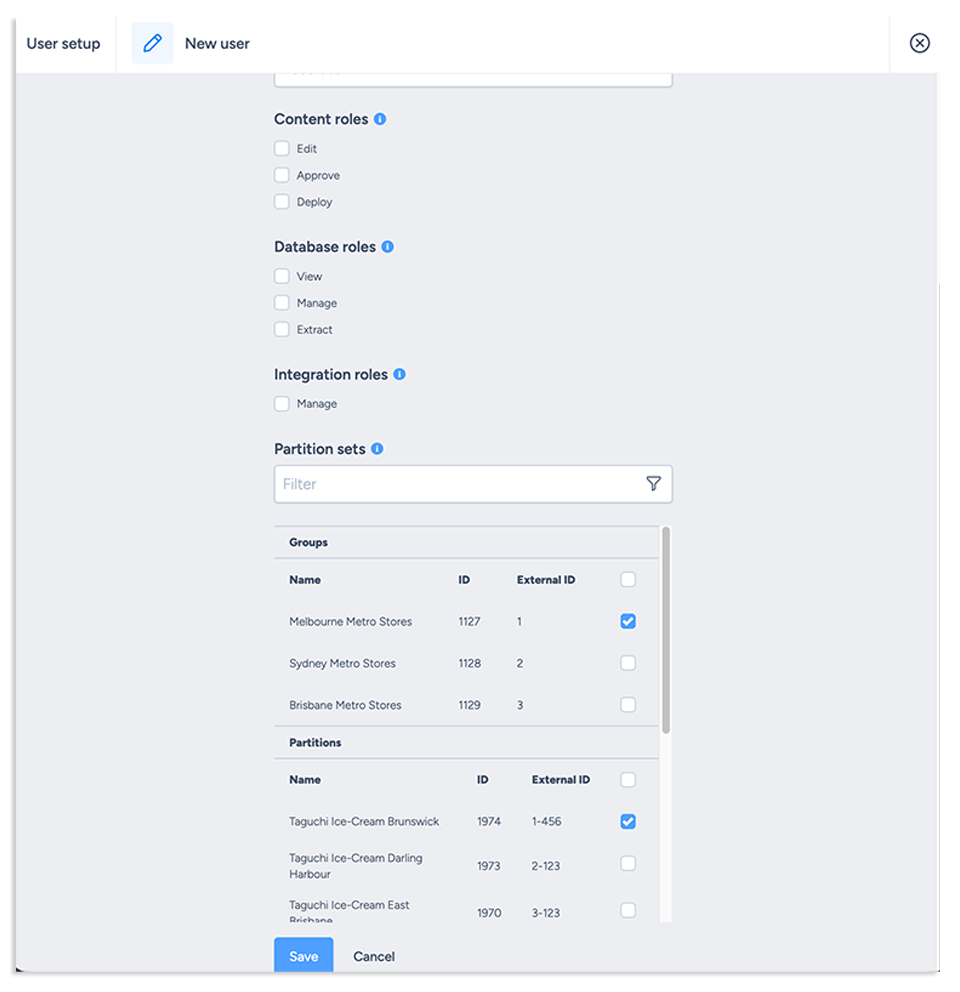Screen dimensions: 960x992
Task: Check the View database role
Action: click(282, 276)
